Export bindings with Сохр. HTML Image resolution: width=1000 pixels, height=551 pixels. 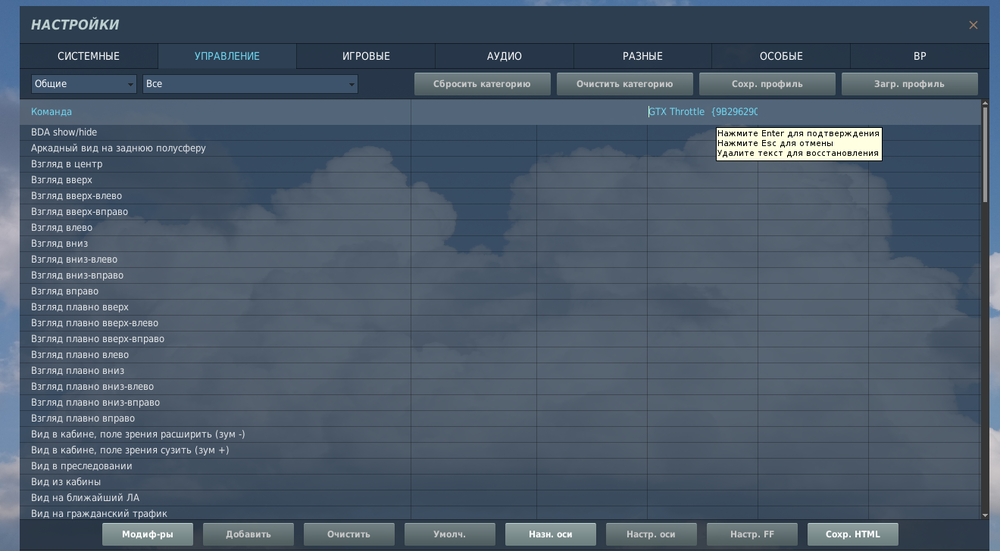point(853,534)
